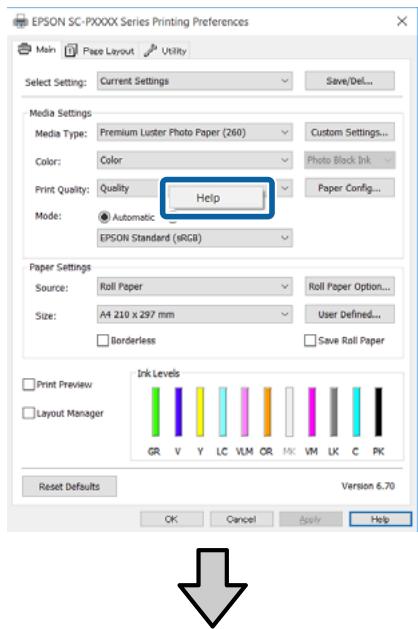Click the Help button at dialog bottom

[x=380, y=519]
